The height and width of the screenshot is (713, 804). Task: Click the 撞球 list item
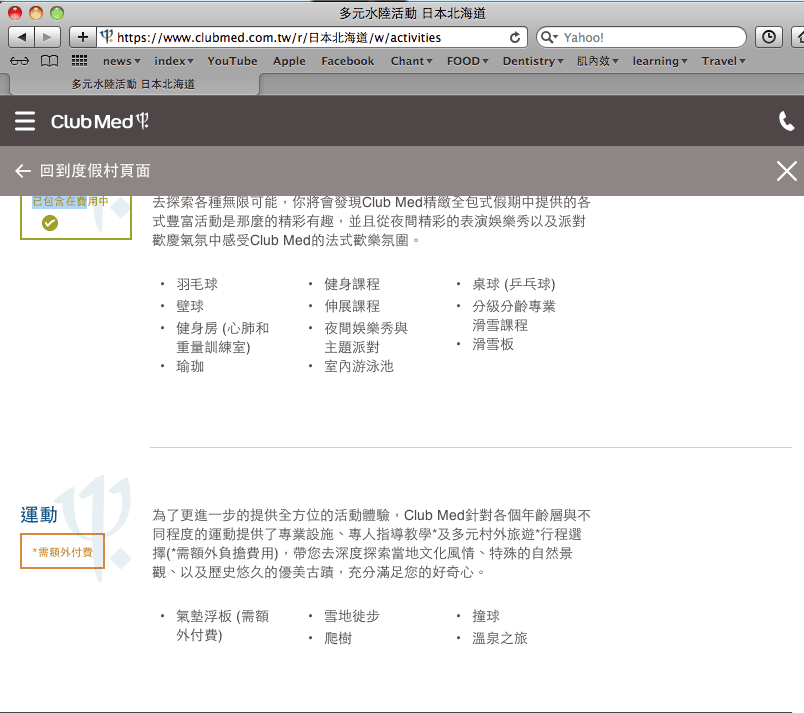(486, 616)
